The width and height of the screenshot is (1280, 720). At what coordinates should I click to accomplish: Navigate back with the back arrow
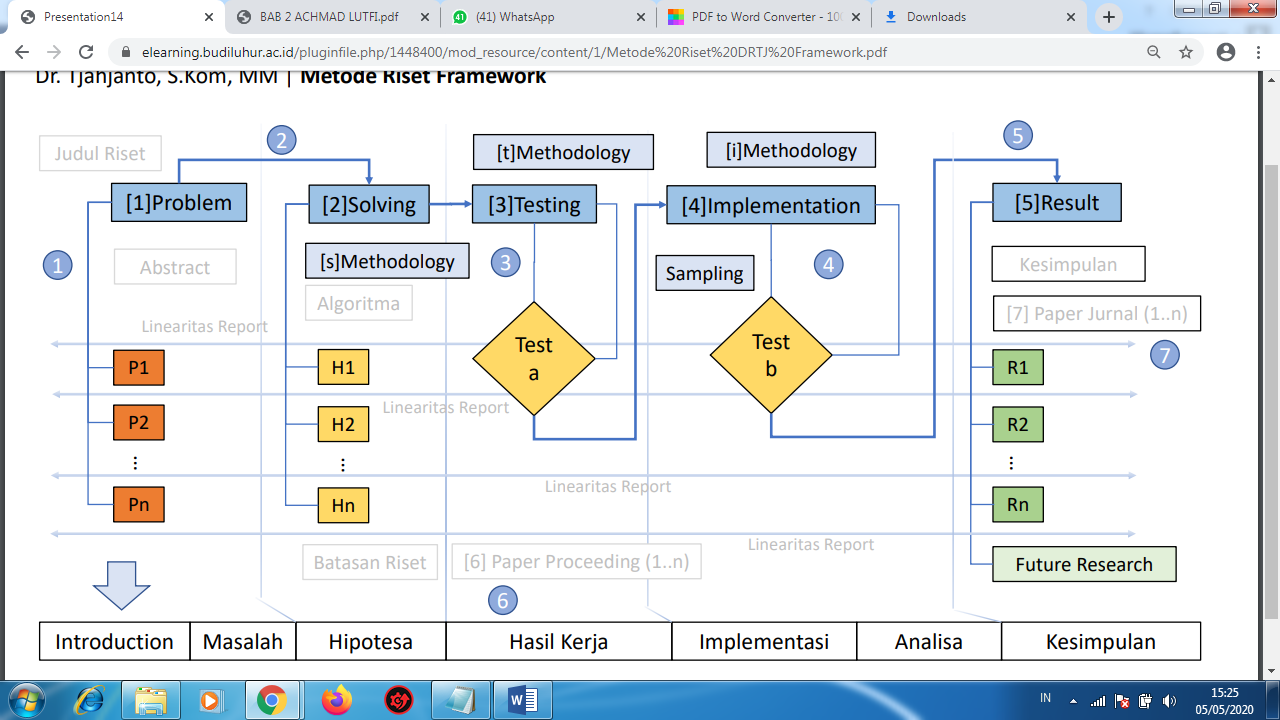(21, 51)
